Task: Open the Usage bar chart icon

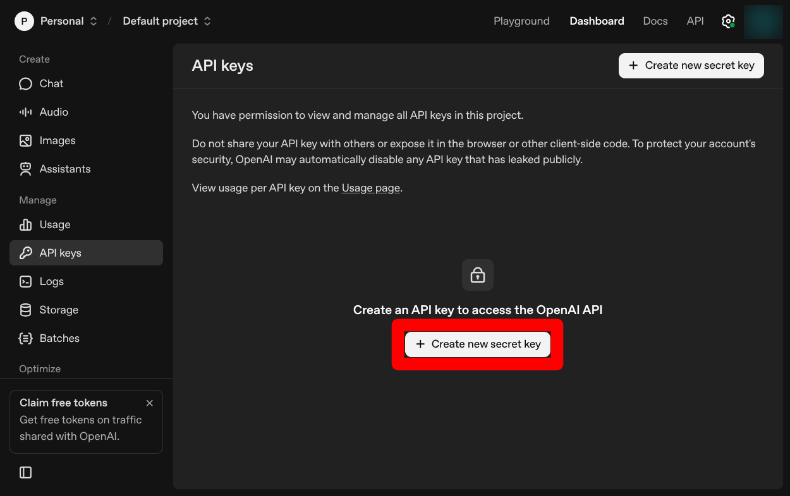Action: pyautogui.click(x=25, y=225)
